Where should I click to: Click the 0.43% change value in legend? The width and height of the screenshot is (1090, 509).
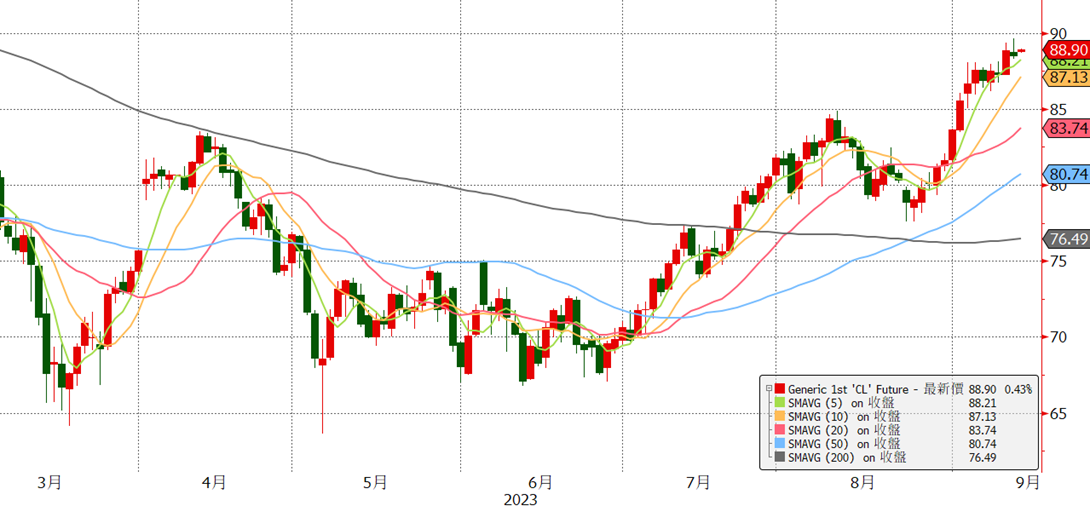coord(1018,388)
